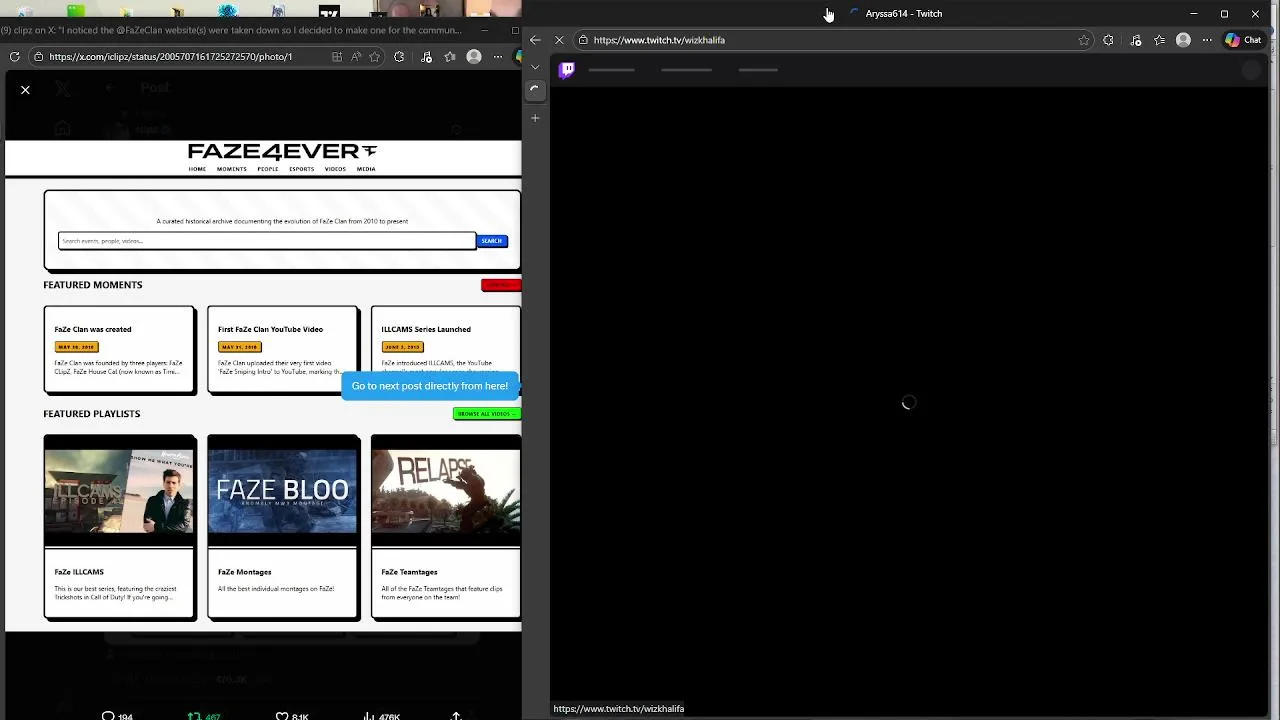
Task: Open replies with the comment icon
Action: 108,716
